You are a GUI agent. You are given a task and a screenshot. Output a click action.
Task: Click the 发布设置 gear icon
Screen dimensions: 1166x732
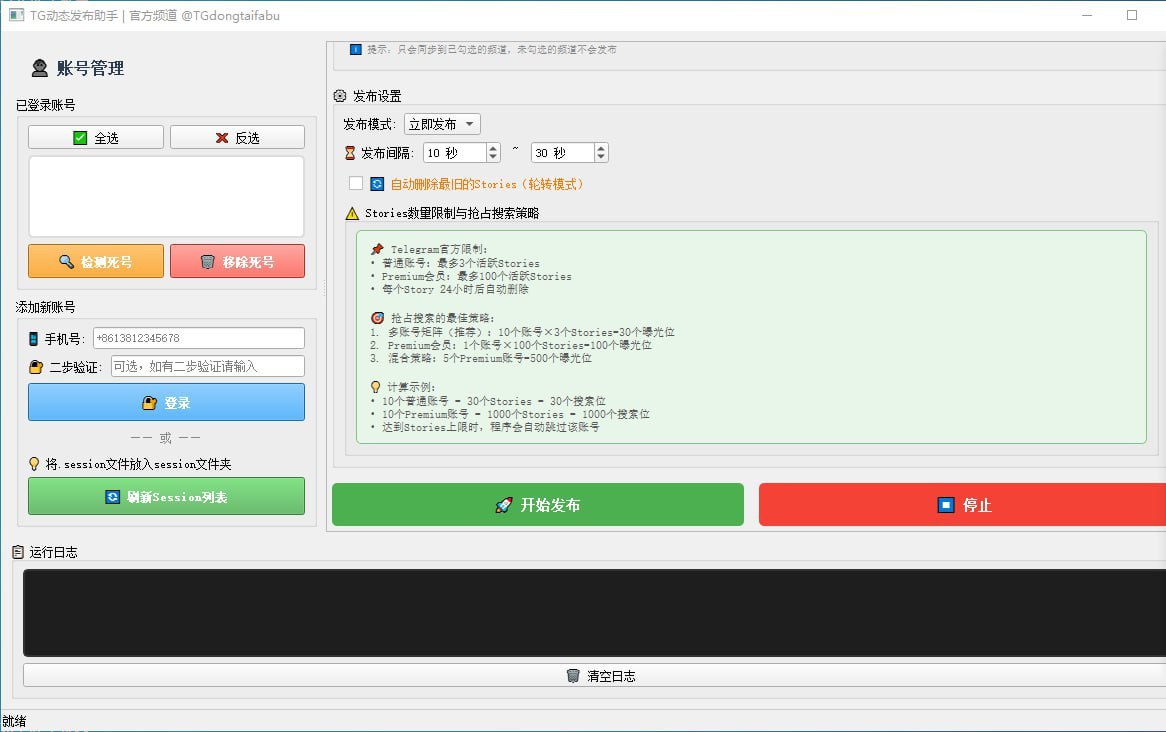(x=340, y=97)
